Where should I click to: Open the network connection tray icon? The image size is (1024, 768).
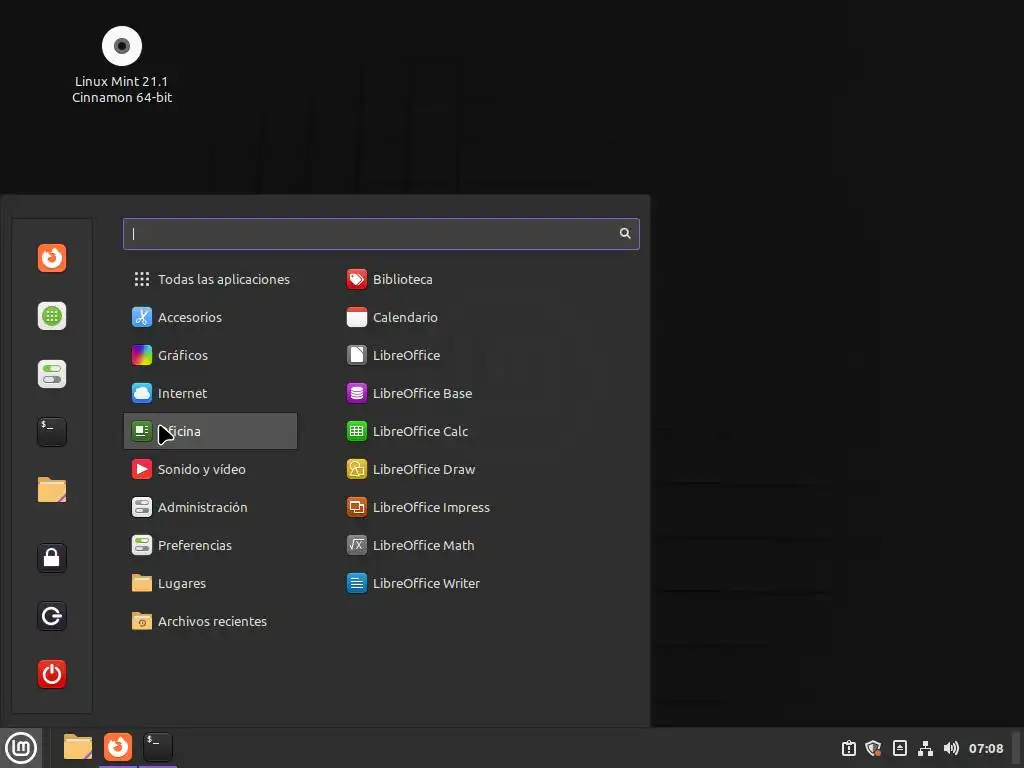925,748
